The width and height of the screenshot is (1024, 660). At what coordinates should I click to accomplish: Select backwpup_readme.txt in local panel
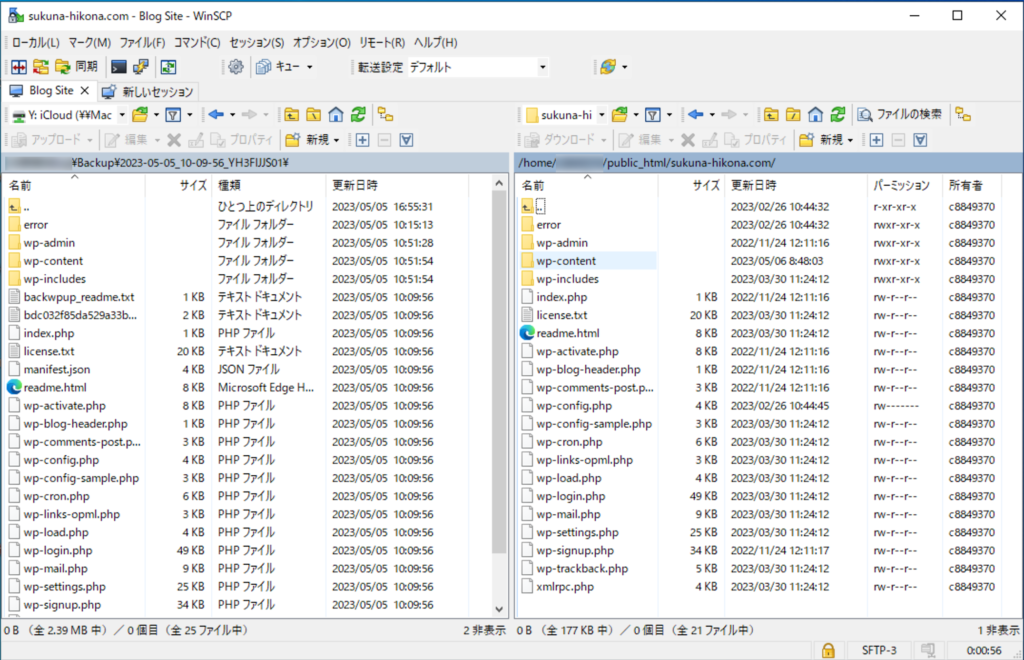point(79,297)
